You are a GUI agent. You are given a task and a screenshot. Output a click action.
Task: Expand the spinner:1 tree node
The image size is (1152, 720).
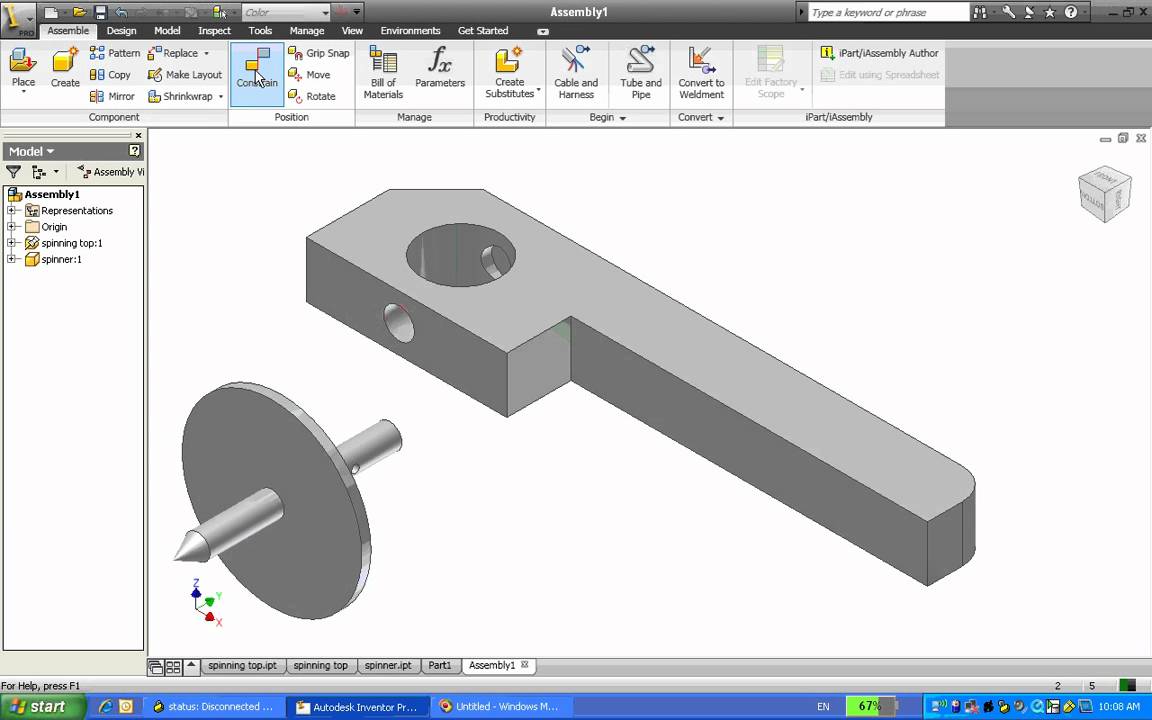pyautogui.click(x=12, y=259)
